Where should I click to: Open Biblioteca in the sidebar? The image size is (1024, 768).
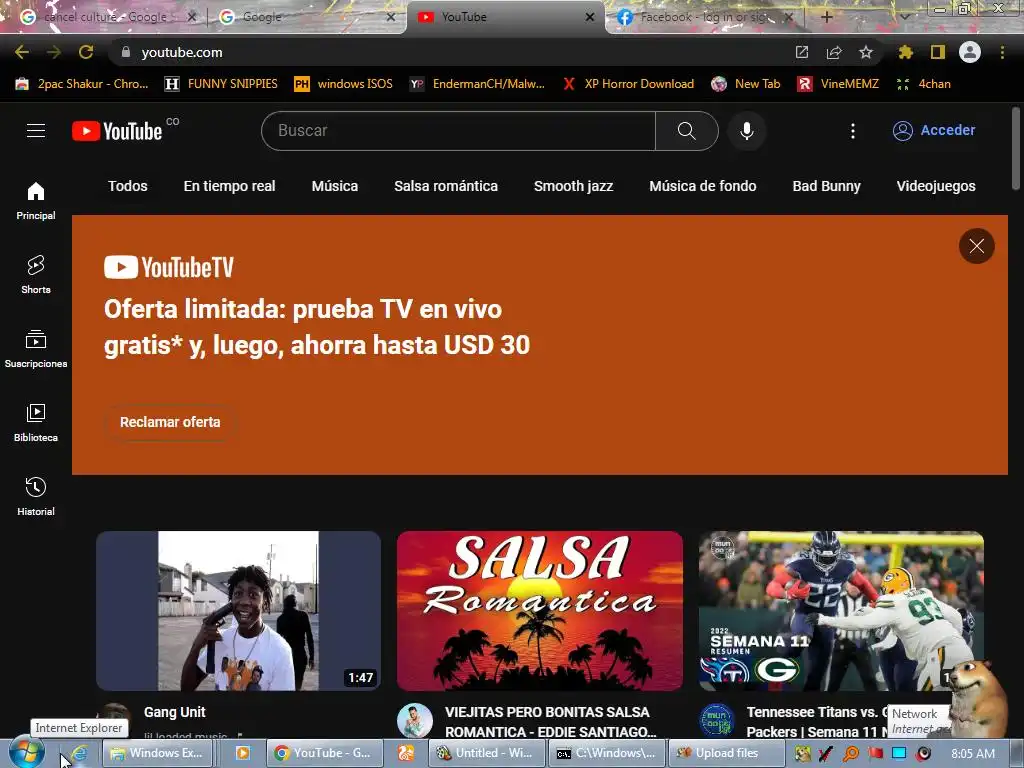coord(36,423)
